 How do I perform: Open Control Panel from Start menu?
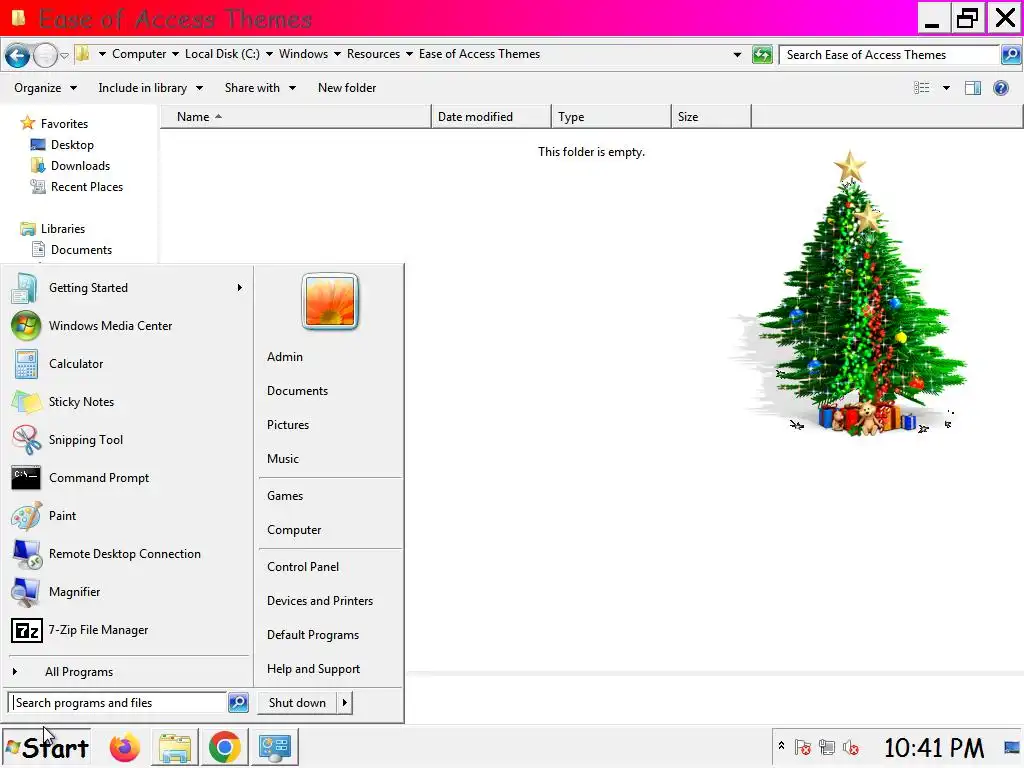[x=303, y=567]
